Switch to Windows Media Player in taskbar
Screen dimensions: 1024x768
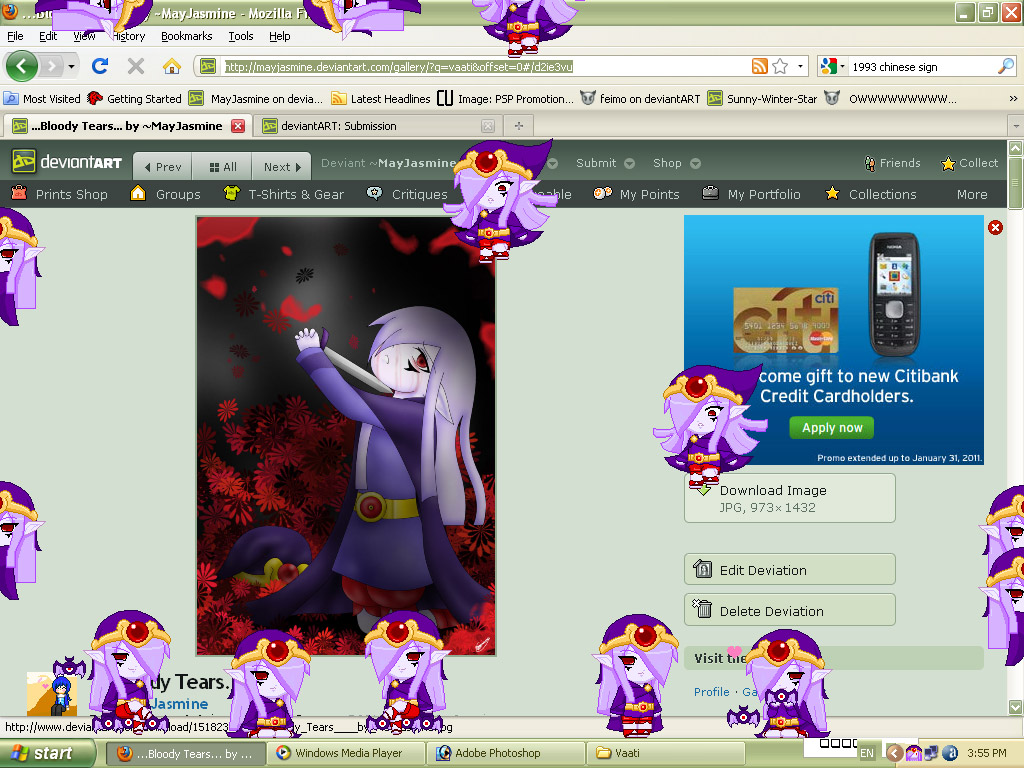click(347, 753)
